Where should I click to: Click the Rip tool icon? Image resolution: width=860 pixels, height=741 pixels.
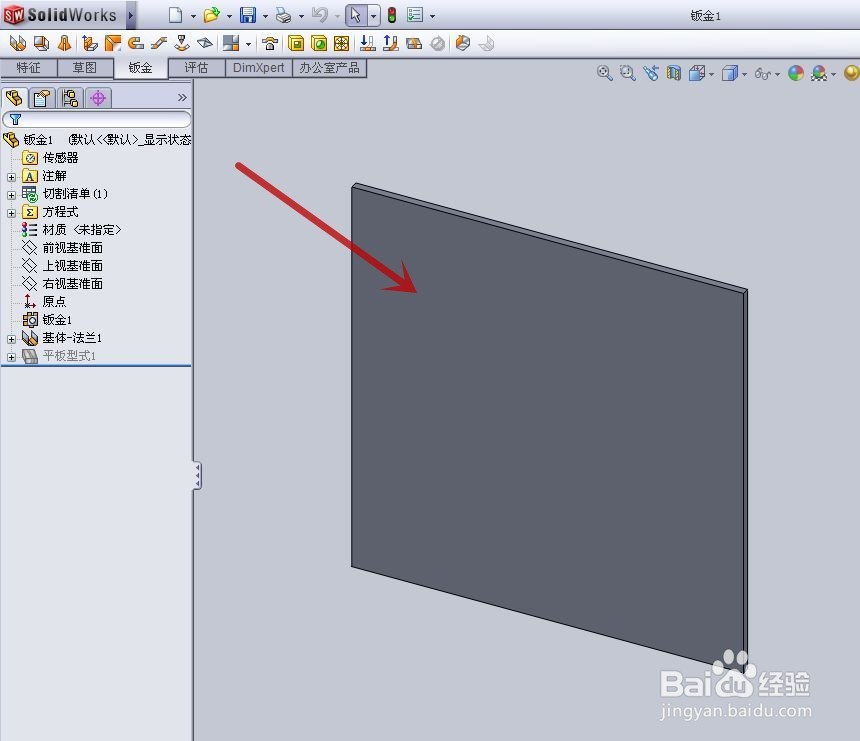pos(463,43)
